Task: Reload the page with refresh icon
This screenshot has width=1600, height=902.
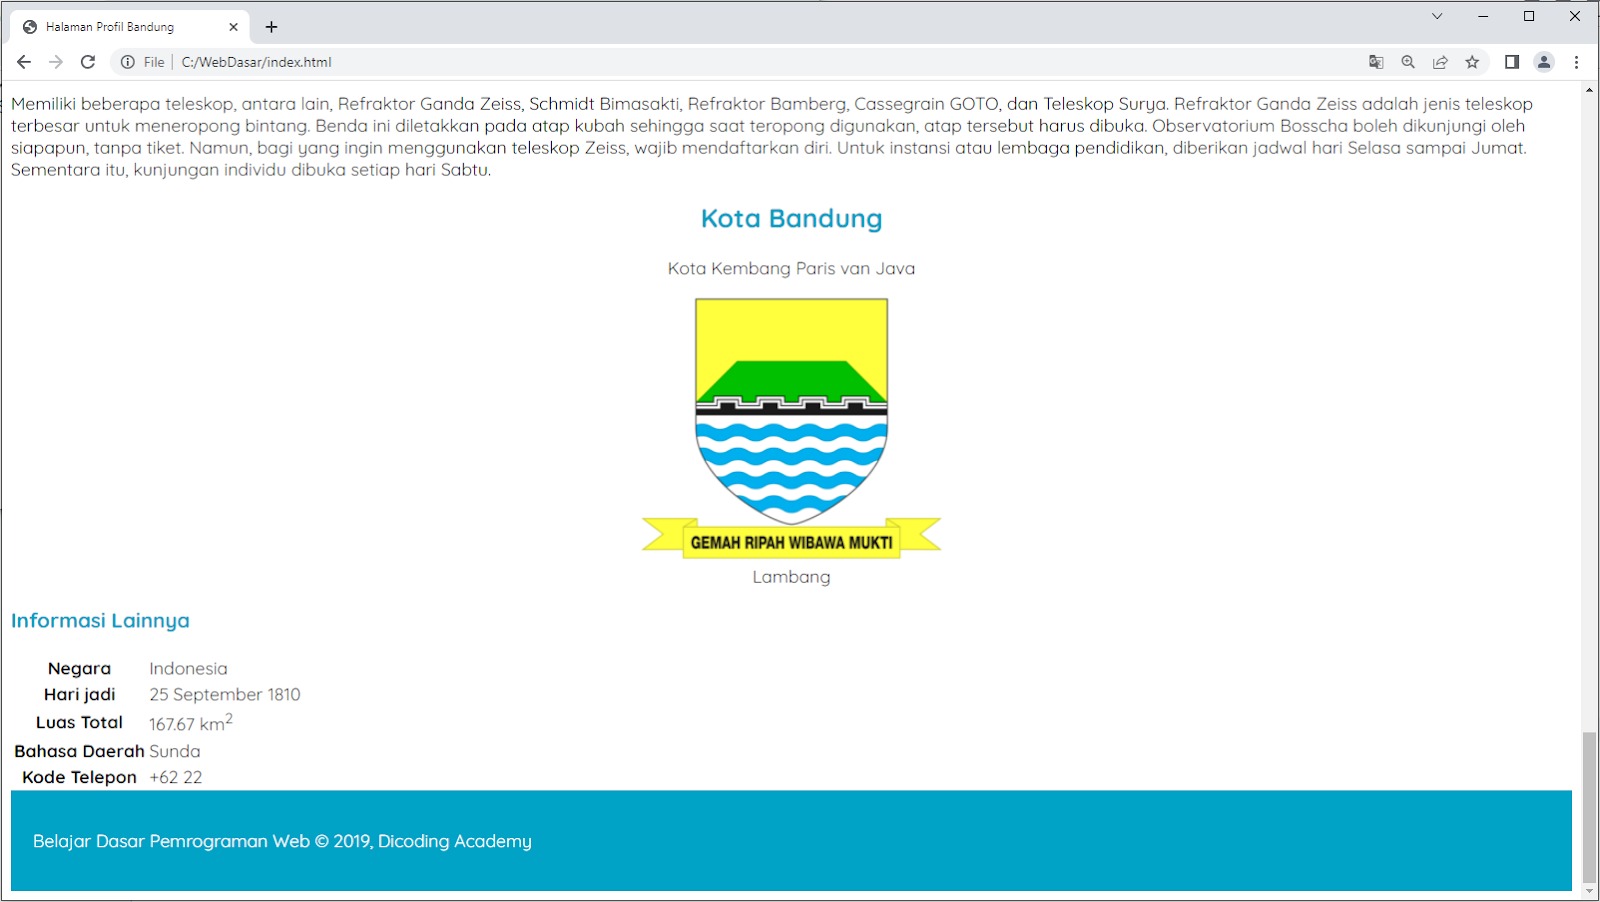Action: point(88,62)
